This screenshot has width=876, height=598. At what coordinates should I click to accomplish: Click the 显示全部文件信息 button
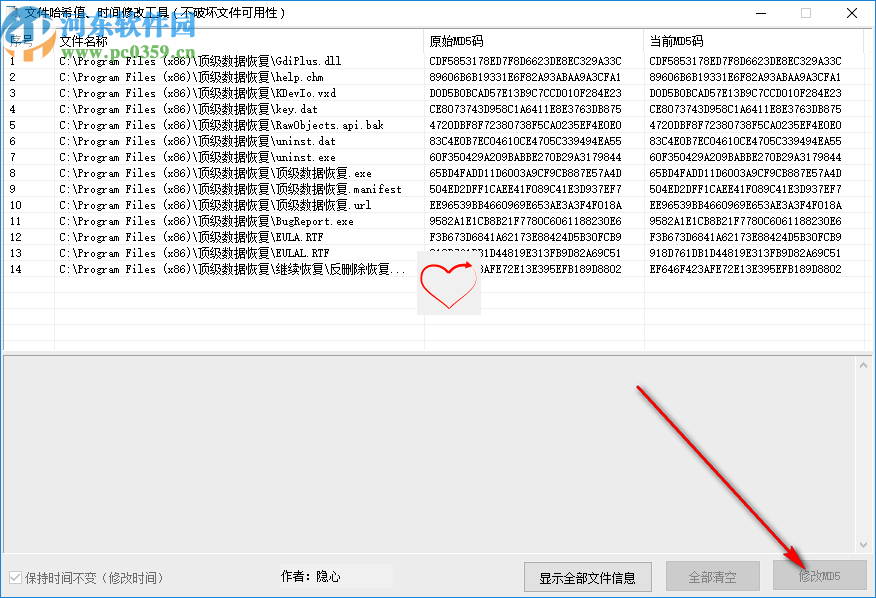(587, 576)
